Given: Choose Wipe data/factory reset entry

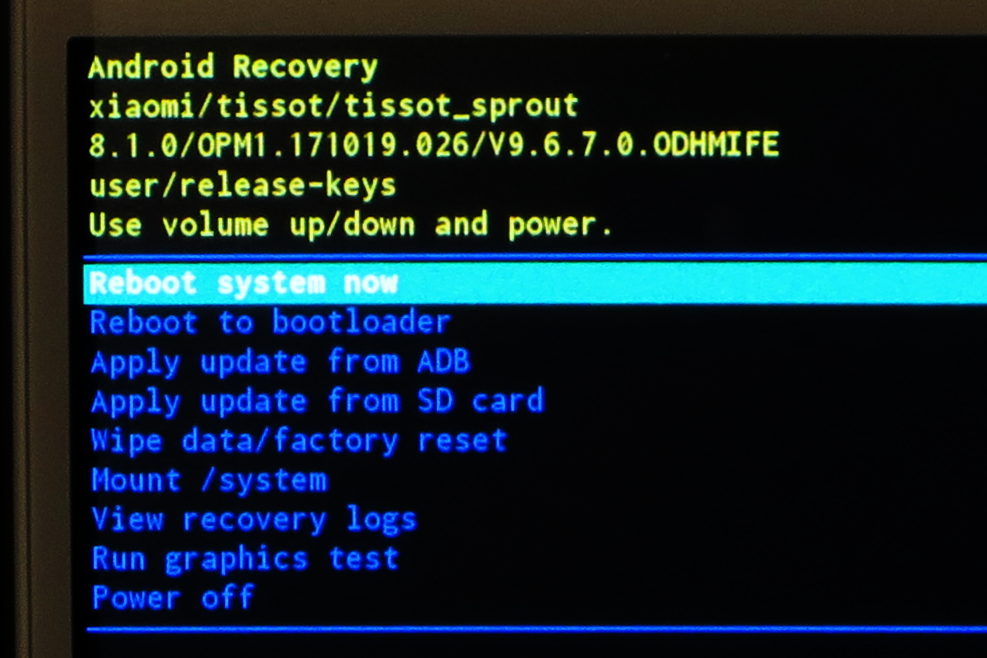Looking at the screenshot, I should click(298, 441).
